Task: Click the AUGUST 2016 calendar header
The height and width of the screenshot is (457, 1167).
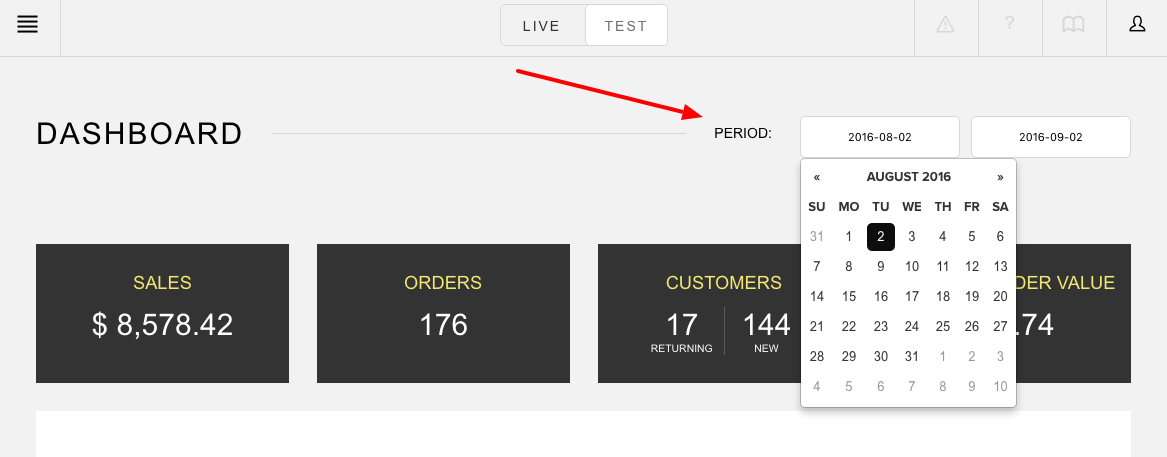Action: [x=909, y=177]
